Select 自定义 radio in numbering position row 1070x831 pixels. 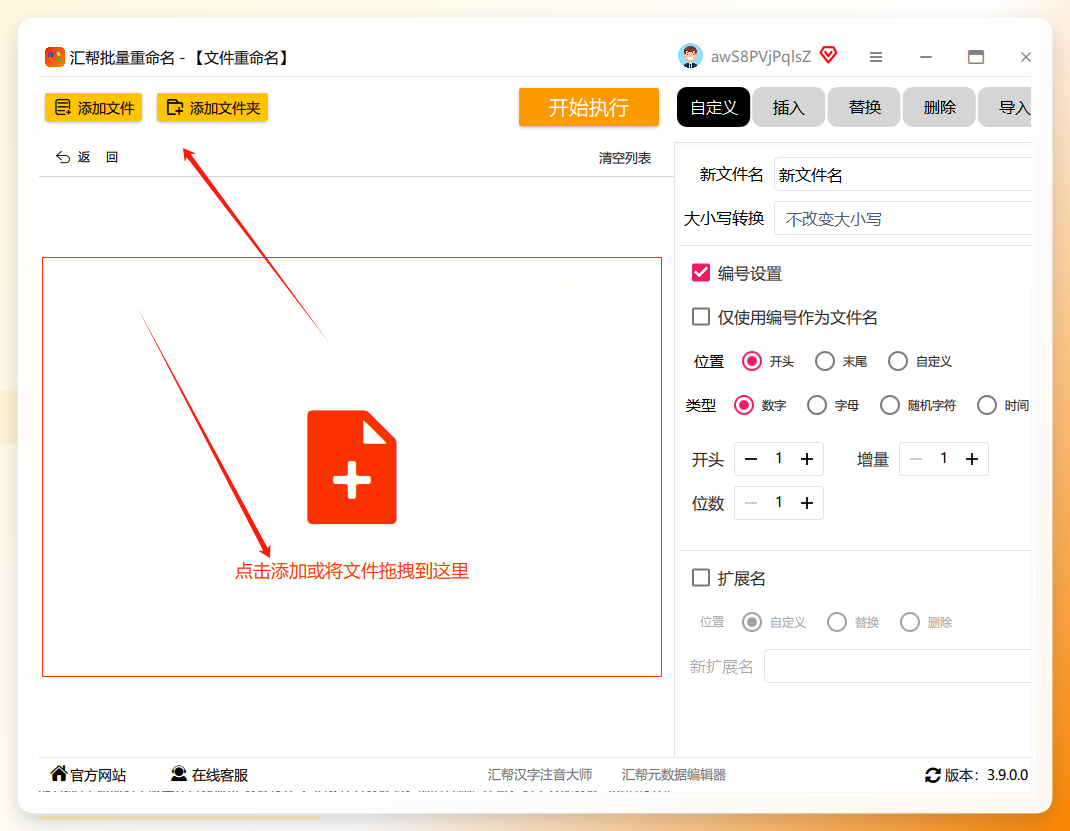coord(898,361)
